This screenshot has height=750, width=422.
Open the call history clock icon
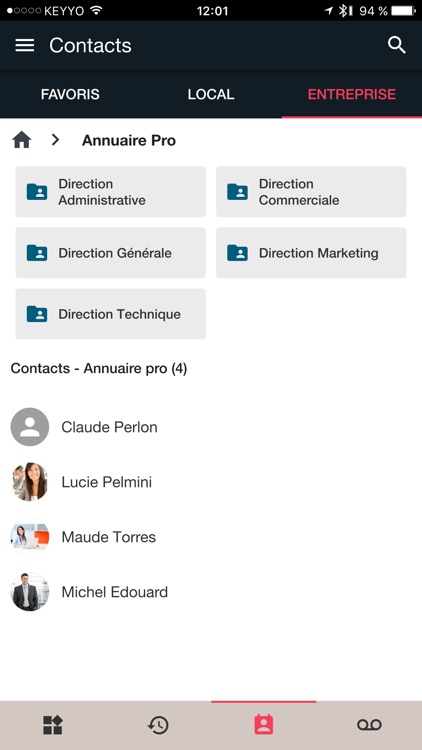click(158, 725)
